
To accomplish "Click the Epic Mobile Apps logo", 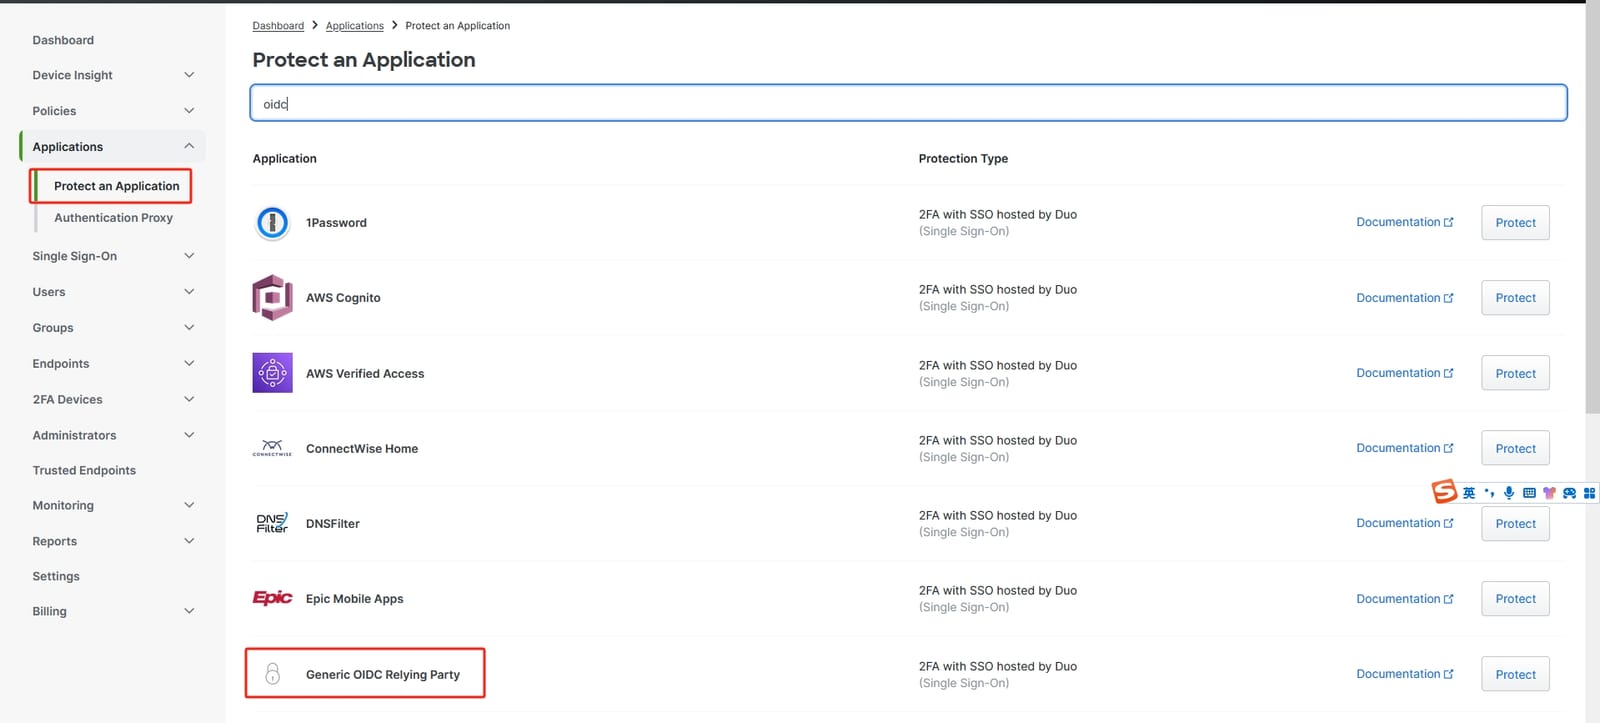I will [x=272, y=598].
